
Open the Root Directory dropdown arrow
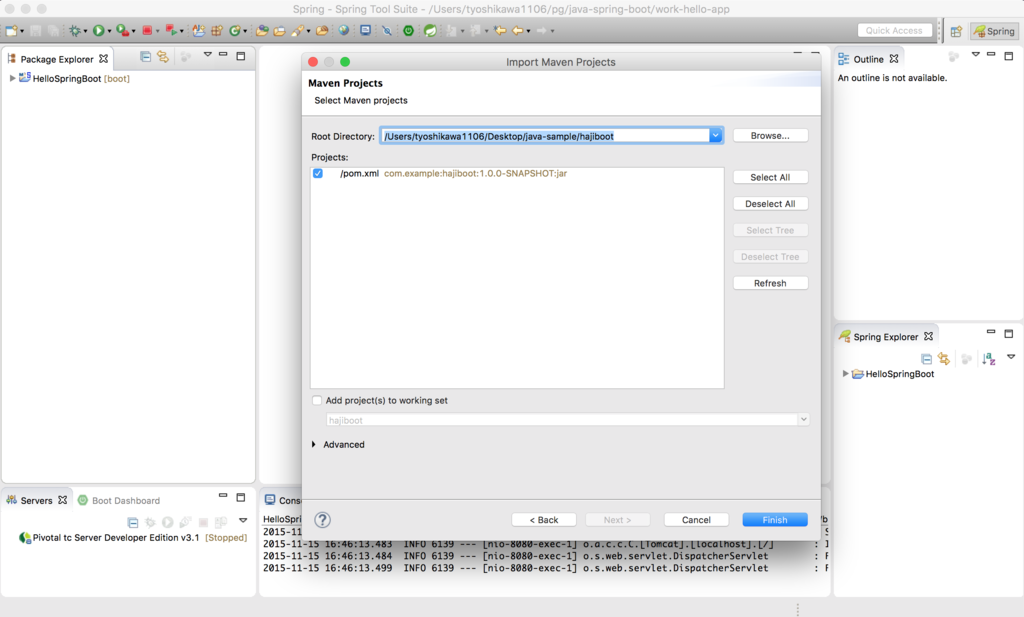pyautogui.click(x=716, y=136)
